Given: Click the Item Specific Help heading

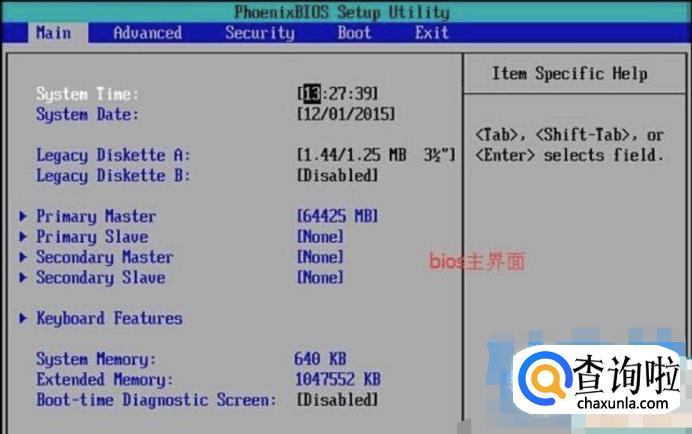Looking at the screenshot, I should [x=570, y=73].
